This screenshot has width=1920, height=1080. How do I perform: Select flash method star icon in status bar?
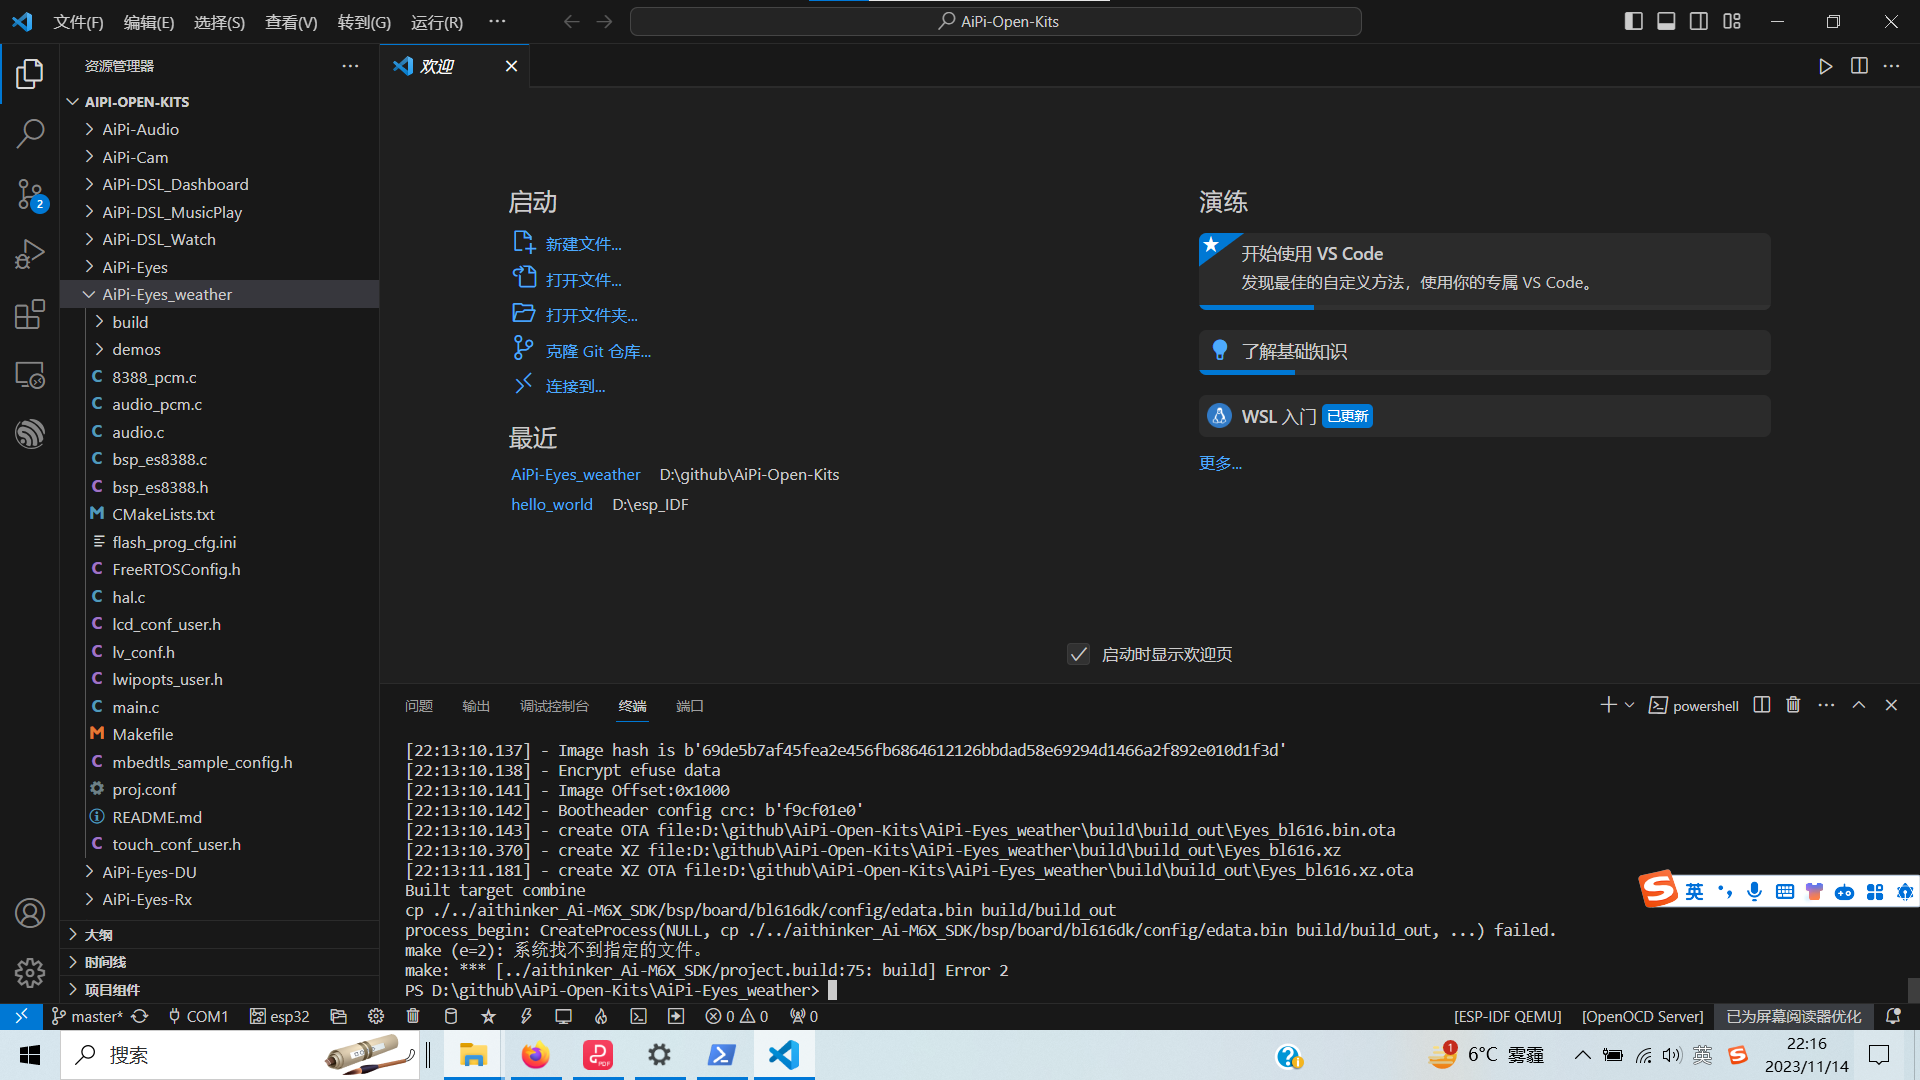tap(488, 1016)
